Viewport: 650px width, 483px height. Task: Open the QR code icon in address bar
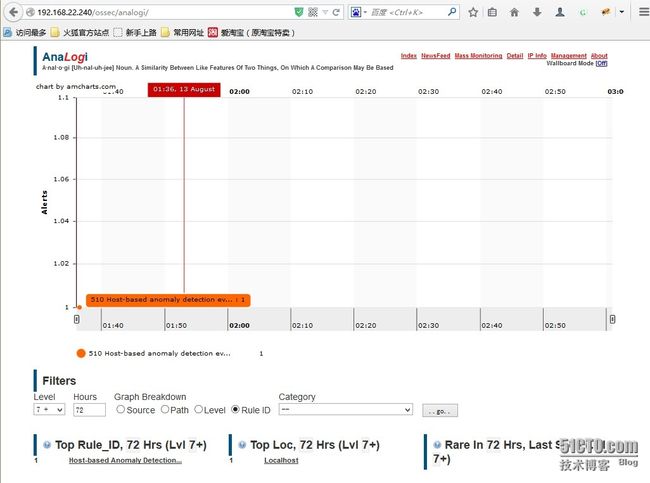coord(313,12)
